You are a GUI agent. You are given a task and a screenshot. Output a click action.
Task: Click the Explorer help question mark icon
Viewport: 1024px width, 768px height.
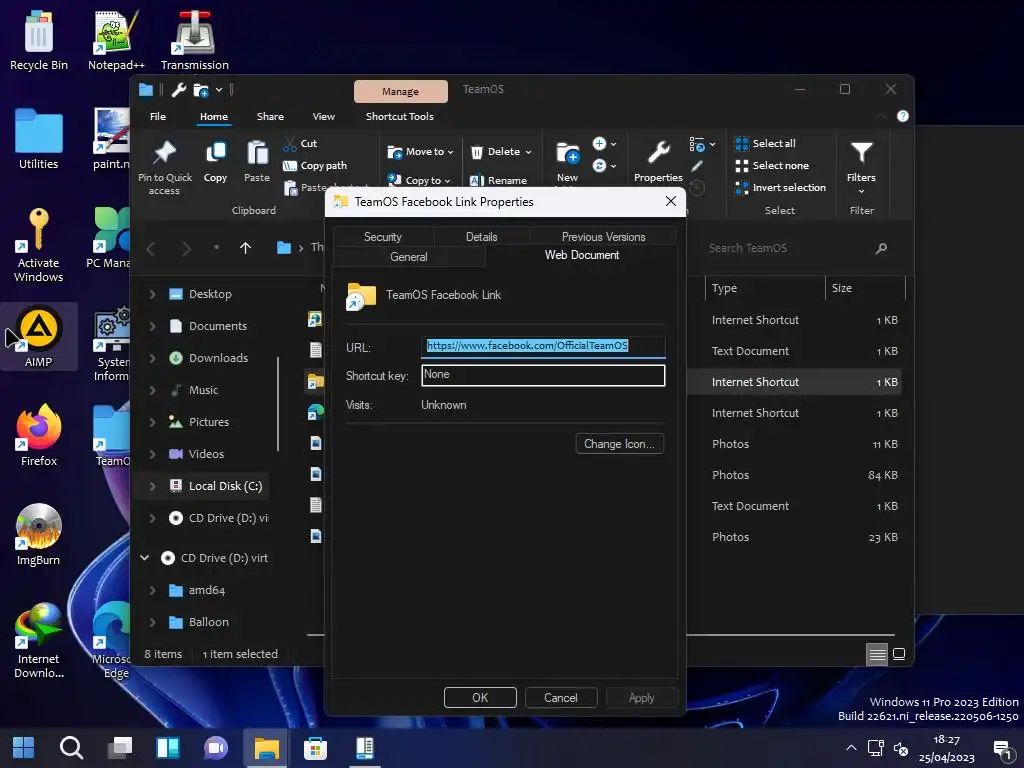click(903, 116)
